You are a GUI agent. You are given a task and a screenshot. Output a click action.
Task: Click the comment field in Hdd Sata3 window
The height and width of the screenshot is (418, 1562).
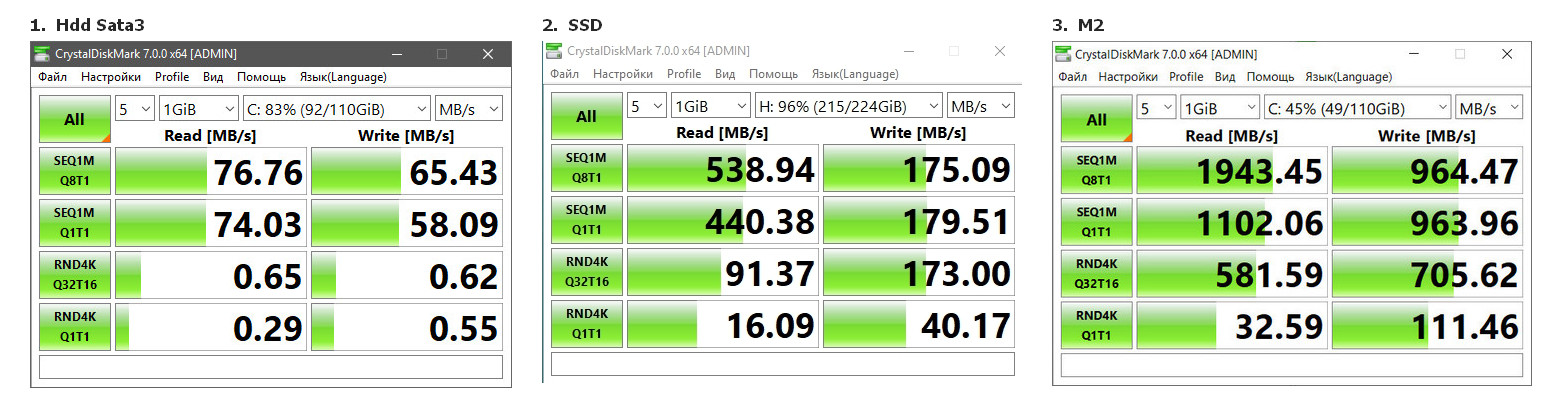pos(271,367)
